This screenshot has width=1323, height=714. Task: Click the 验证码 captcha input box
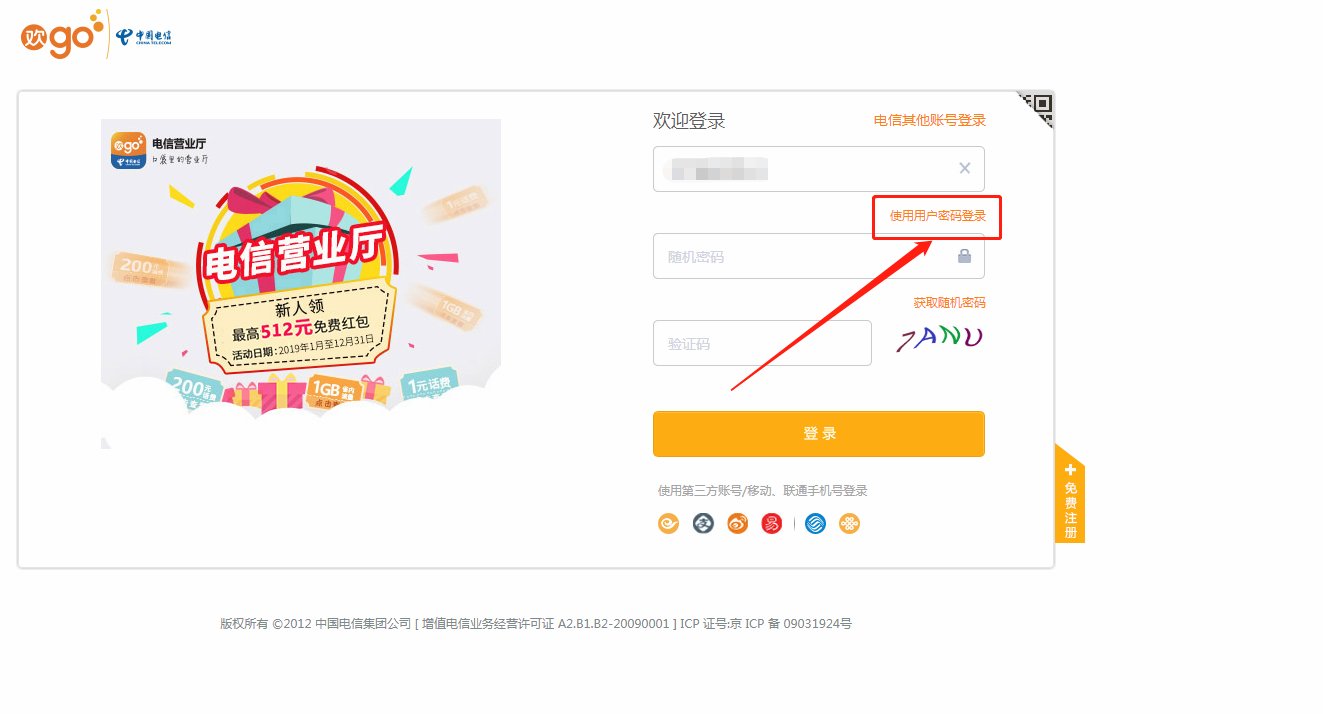(762, 342)
